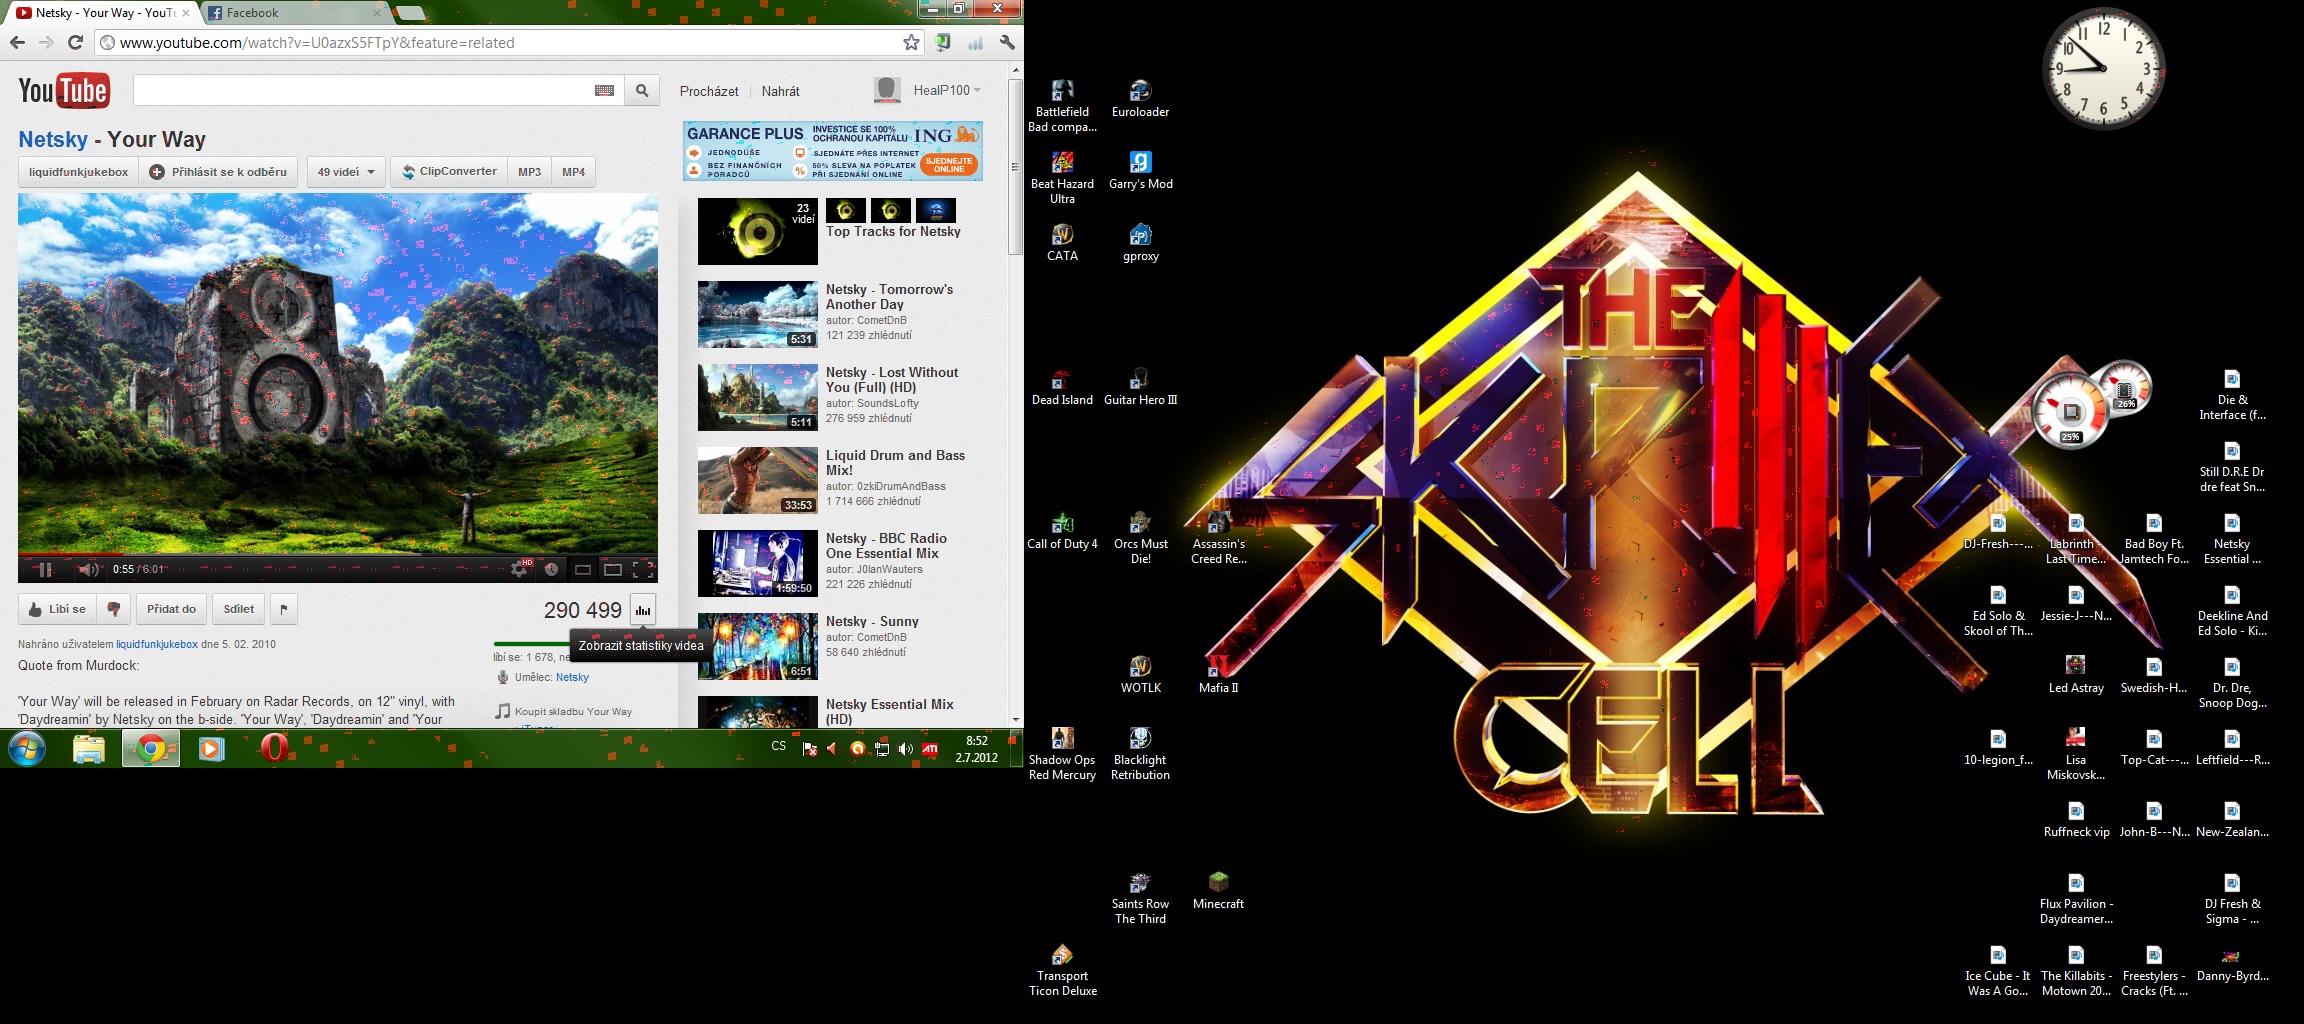Select the Garry's Mod desktop icon
Image resolution: width=2304 pixels, height=1024 pixels.
click(1141, 170)
